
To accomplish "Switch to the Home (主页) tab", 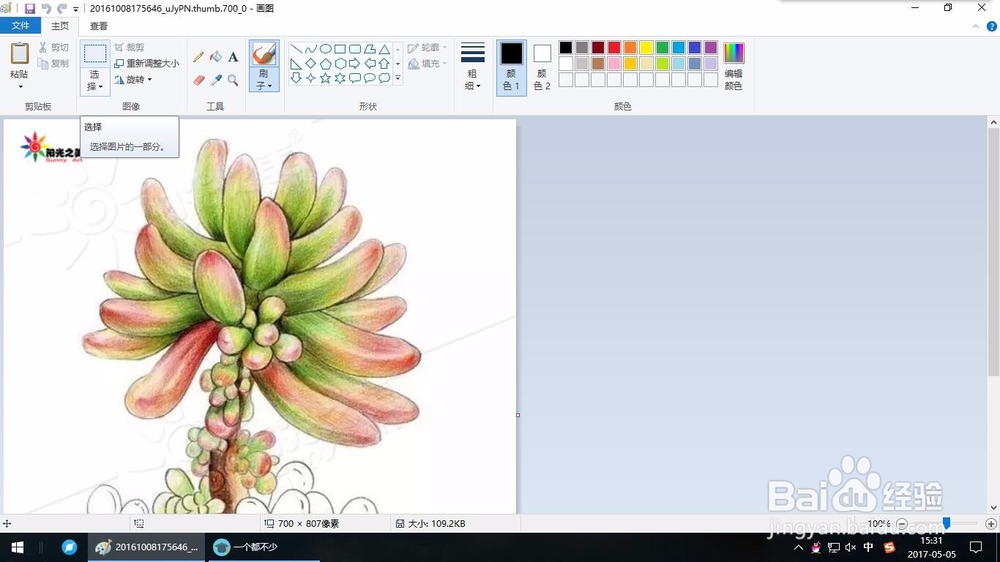I will click(x=60, y=26).
